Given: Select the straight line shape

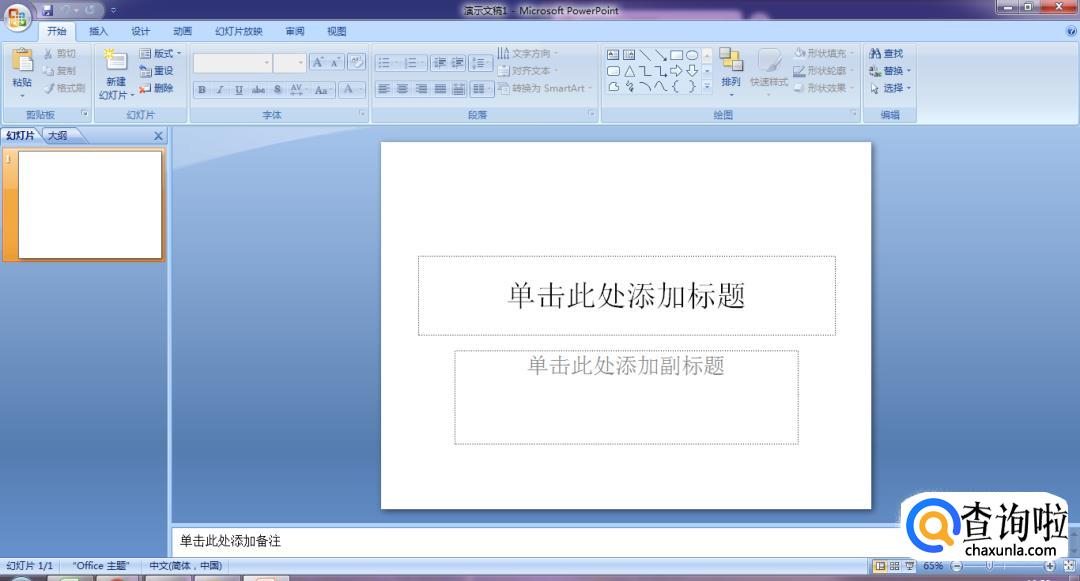Looking at the screenshot, I should pyautogui.click(x=645, y=55).
